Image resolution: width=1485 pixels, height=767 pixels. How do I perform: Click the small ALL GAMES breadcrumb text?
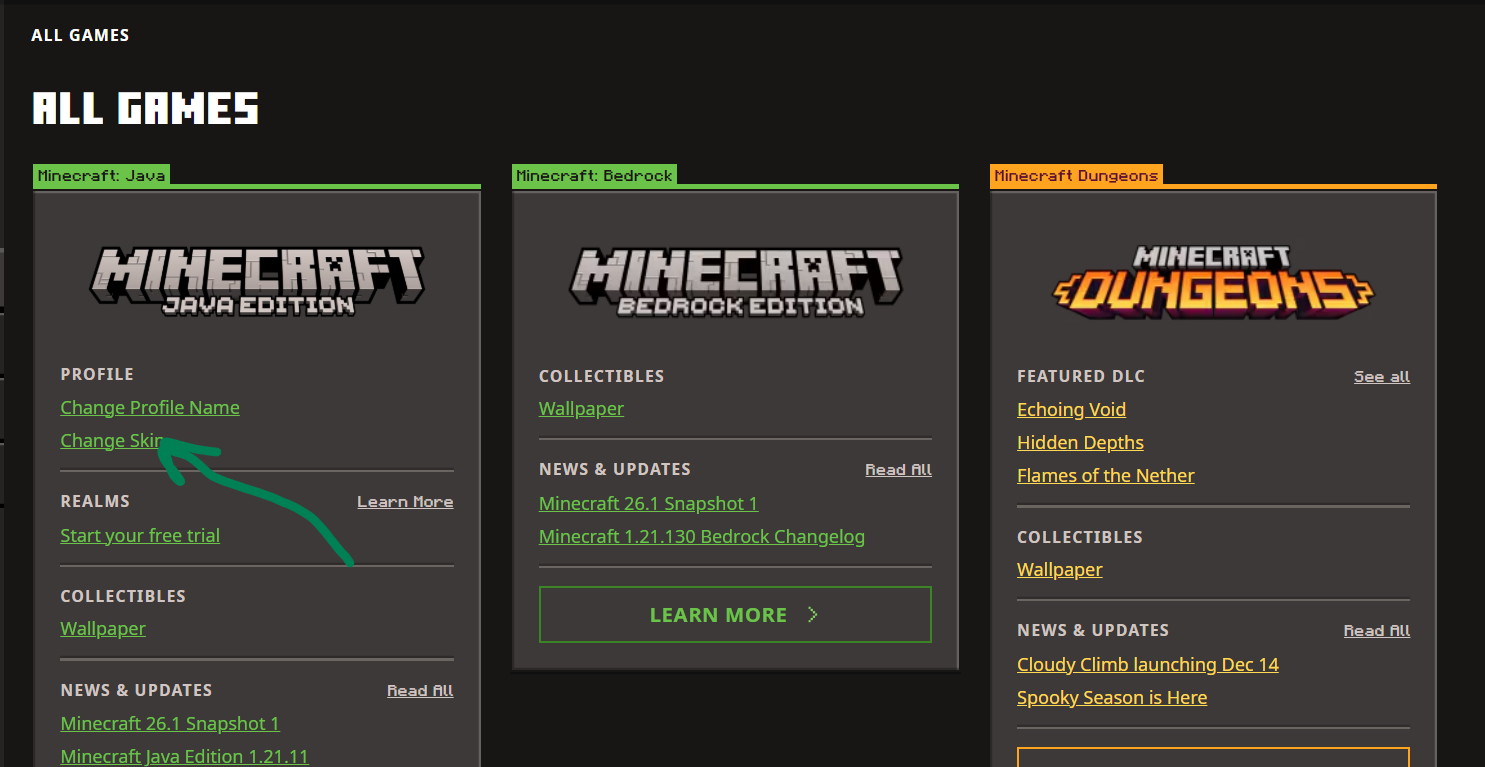(x=80, y=36)
